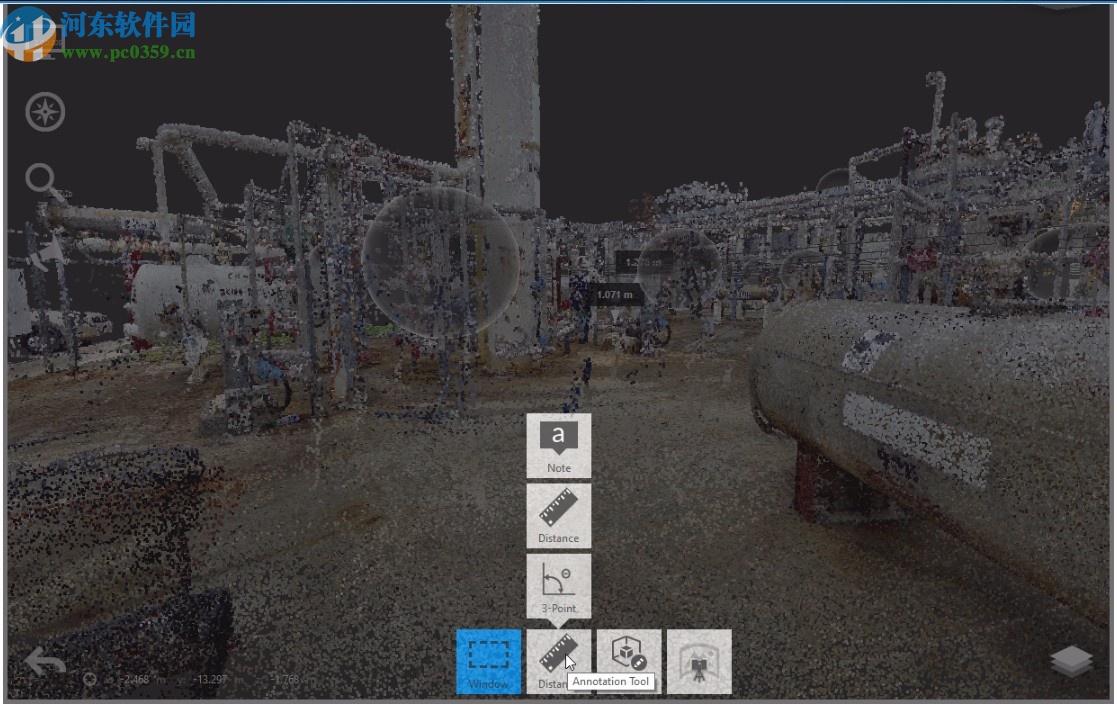
Task: Pick Distance from the flyout menu
Action: [557, 513]
